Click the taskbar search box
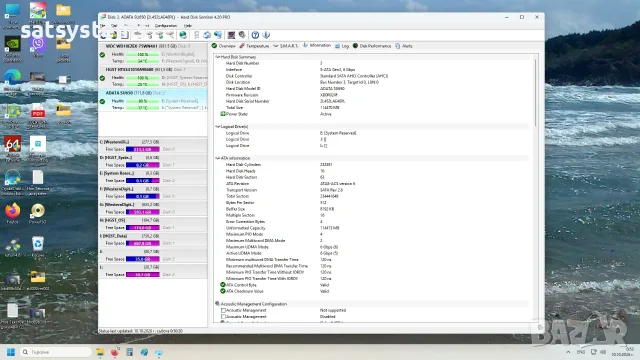640x360 pixels. point(56,352)
